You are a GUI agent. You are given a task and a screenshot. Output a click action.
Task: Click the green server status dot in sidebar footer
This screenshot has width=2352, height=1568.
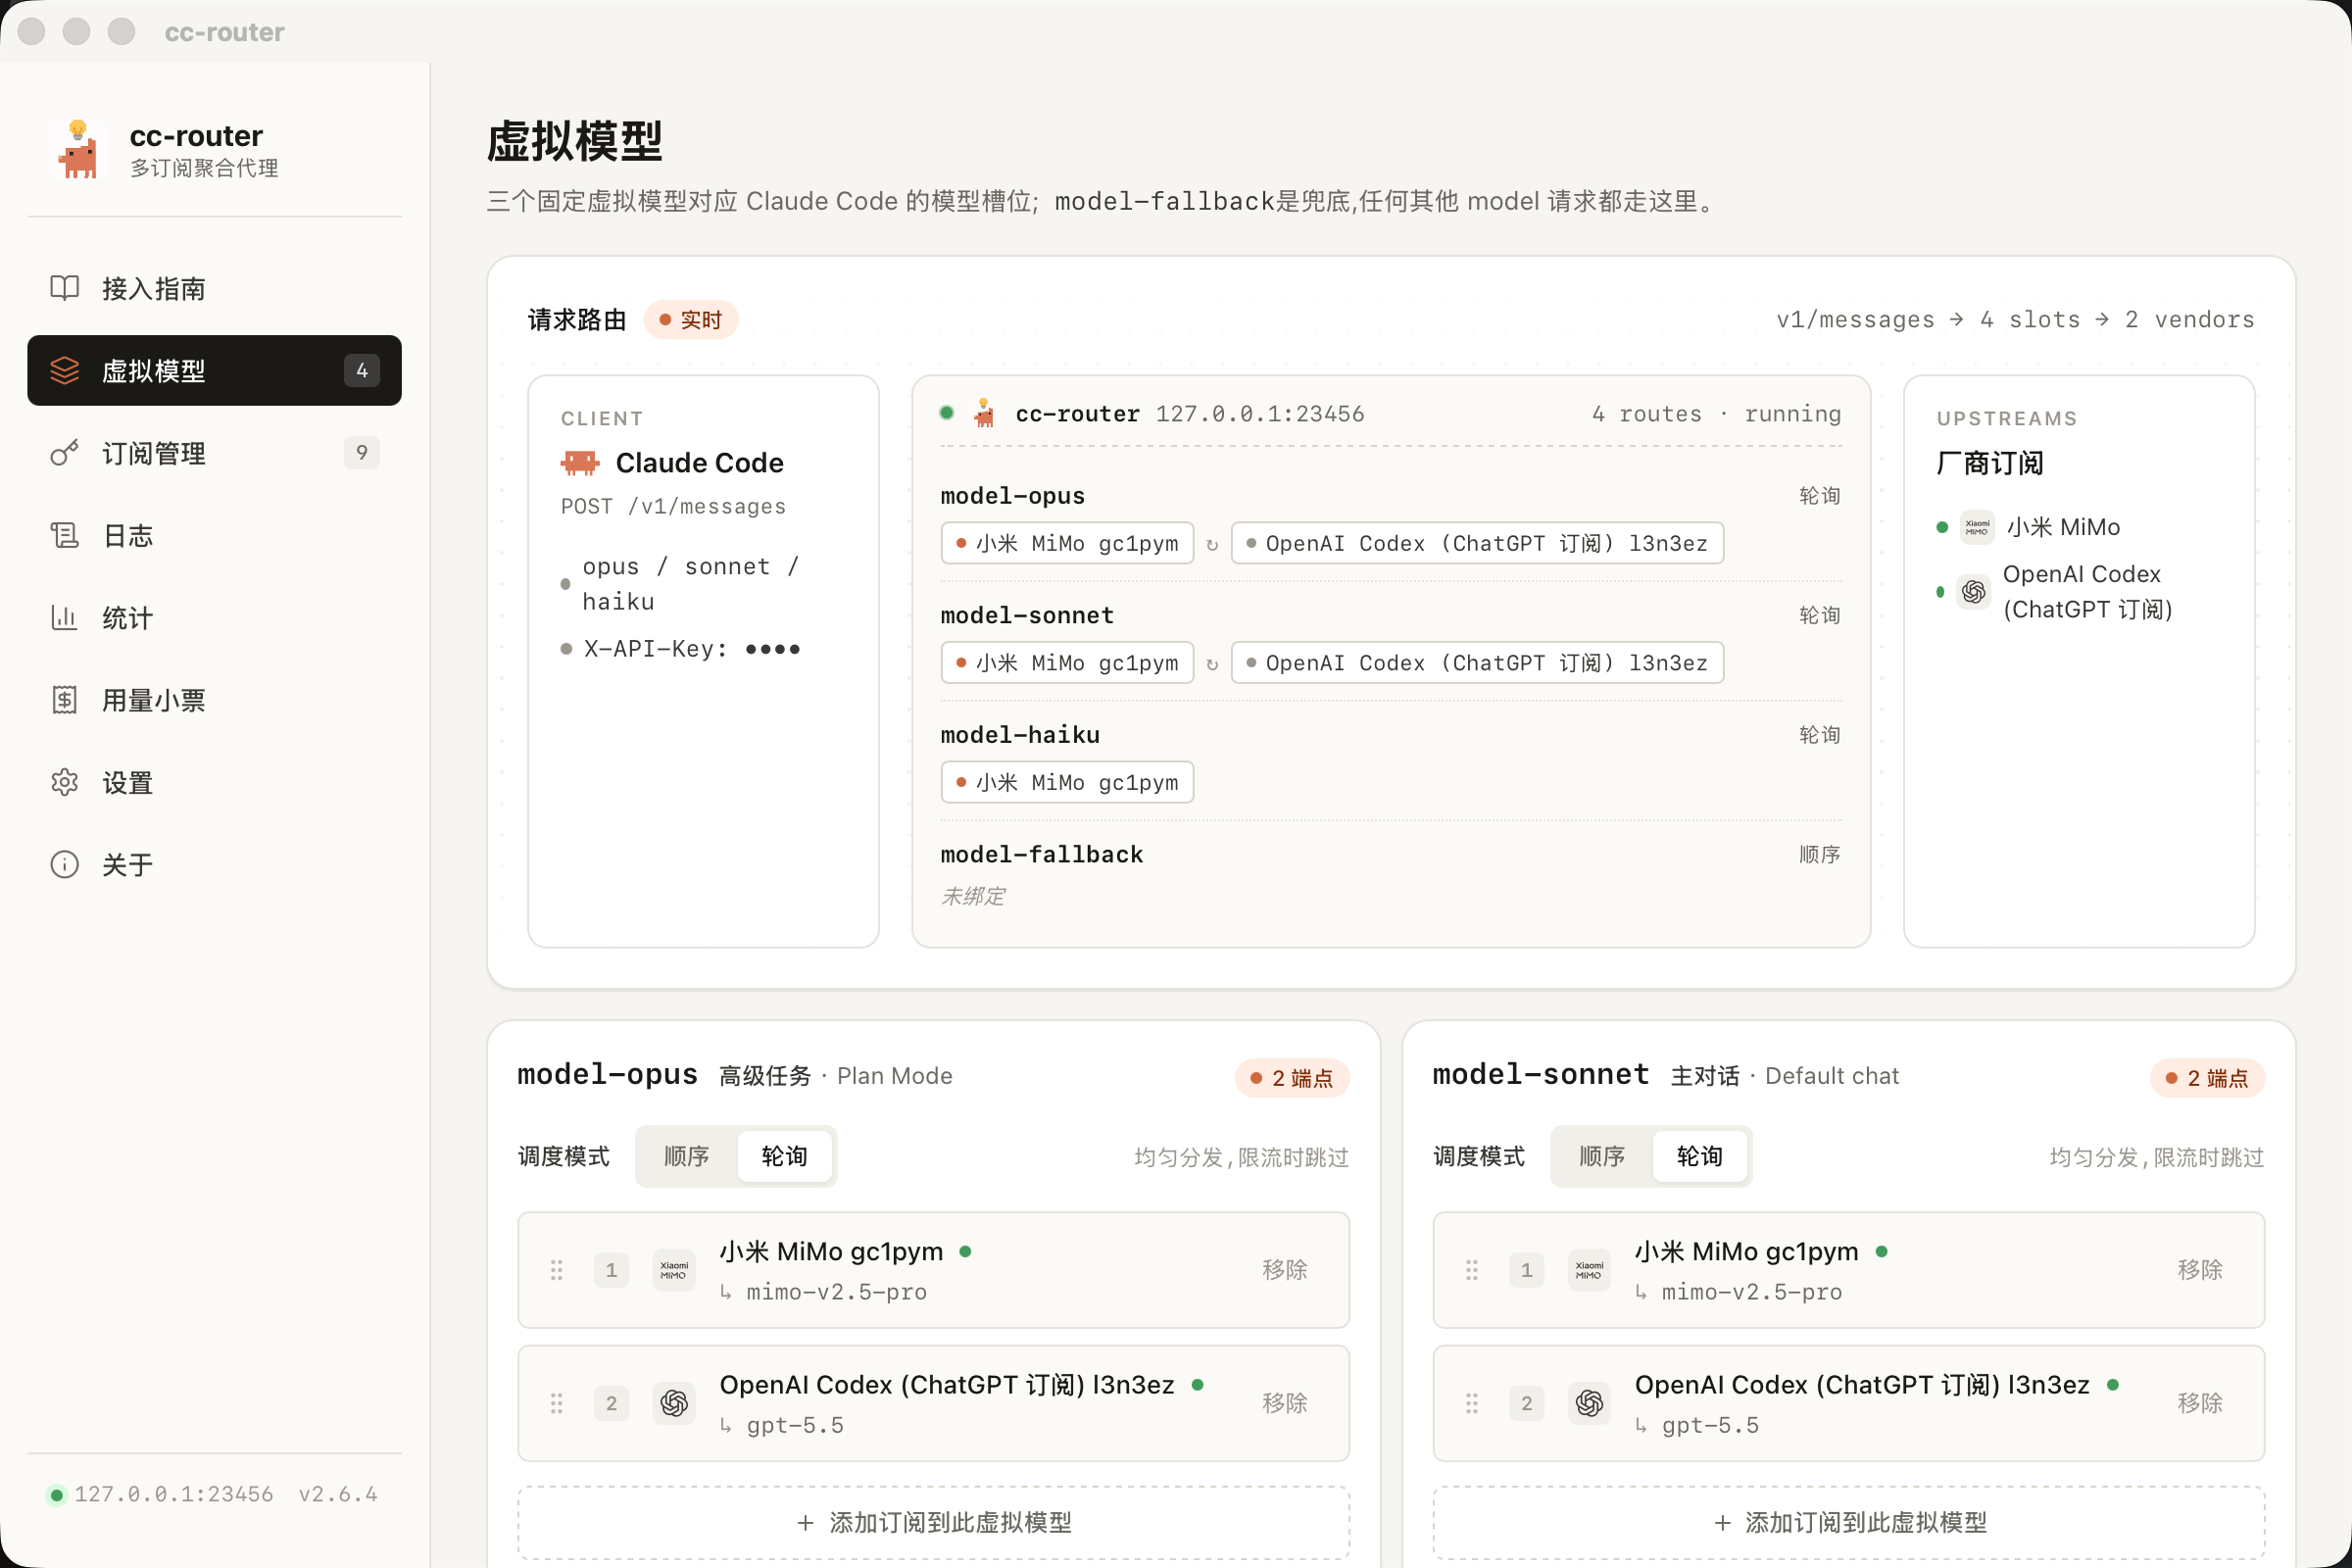tap(57, 1495)
